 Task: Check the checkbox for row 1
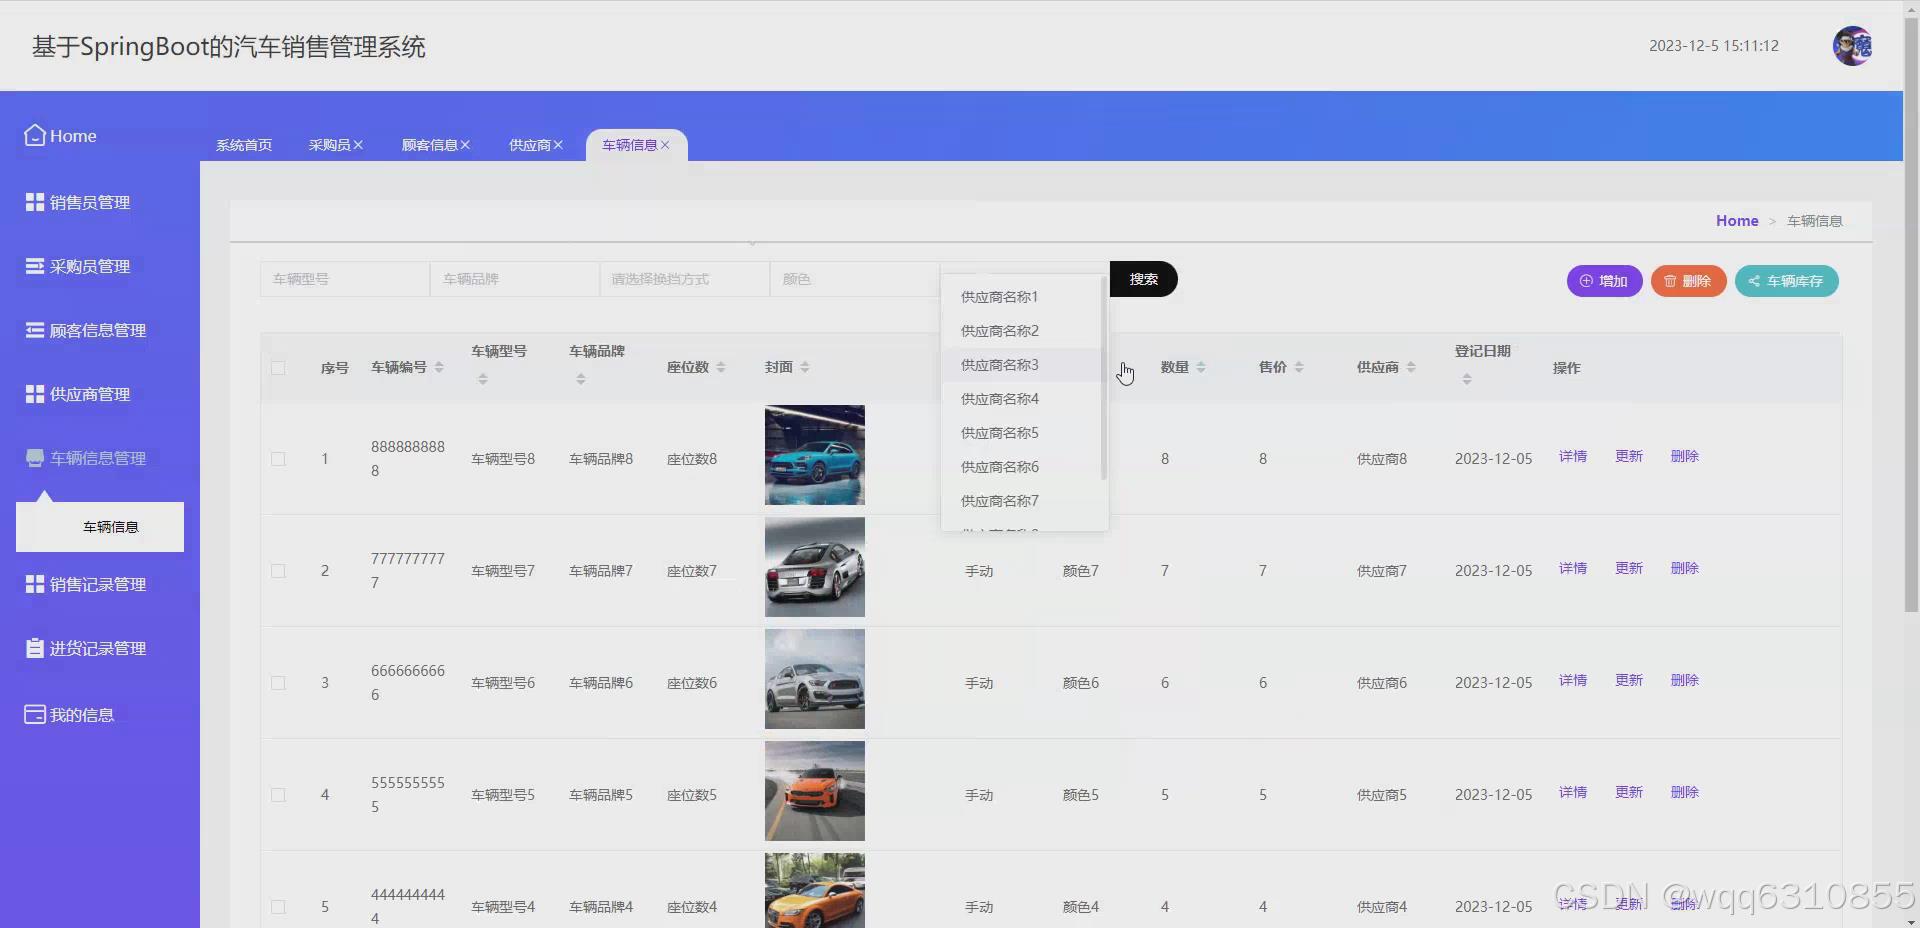[x=278, y=459]
